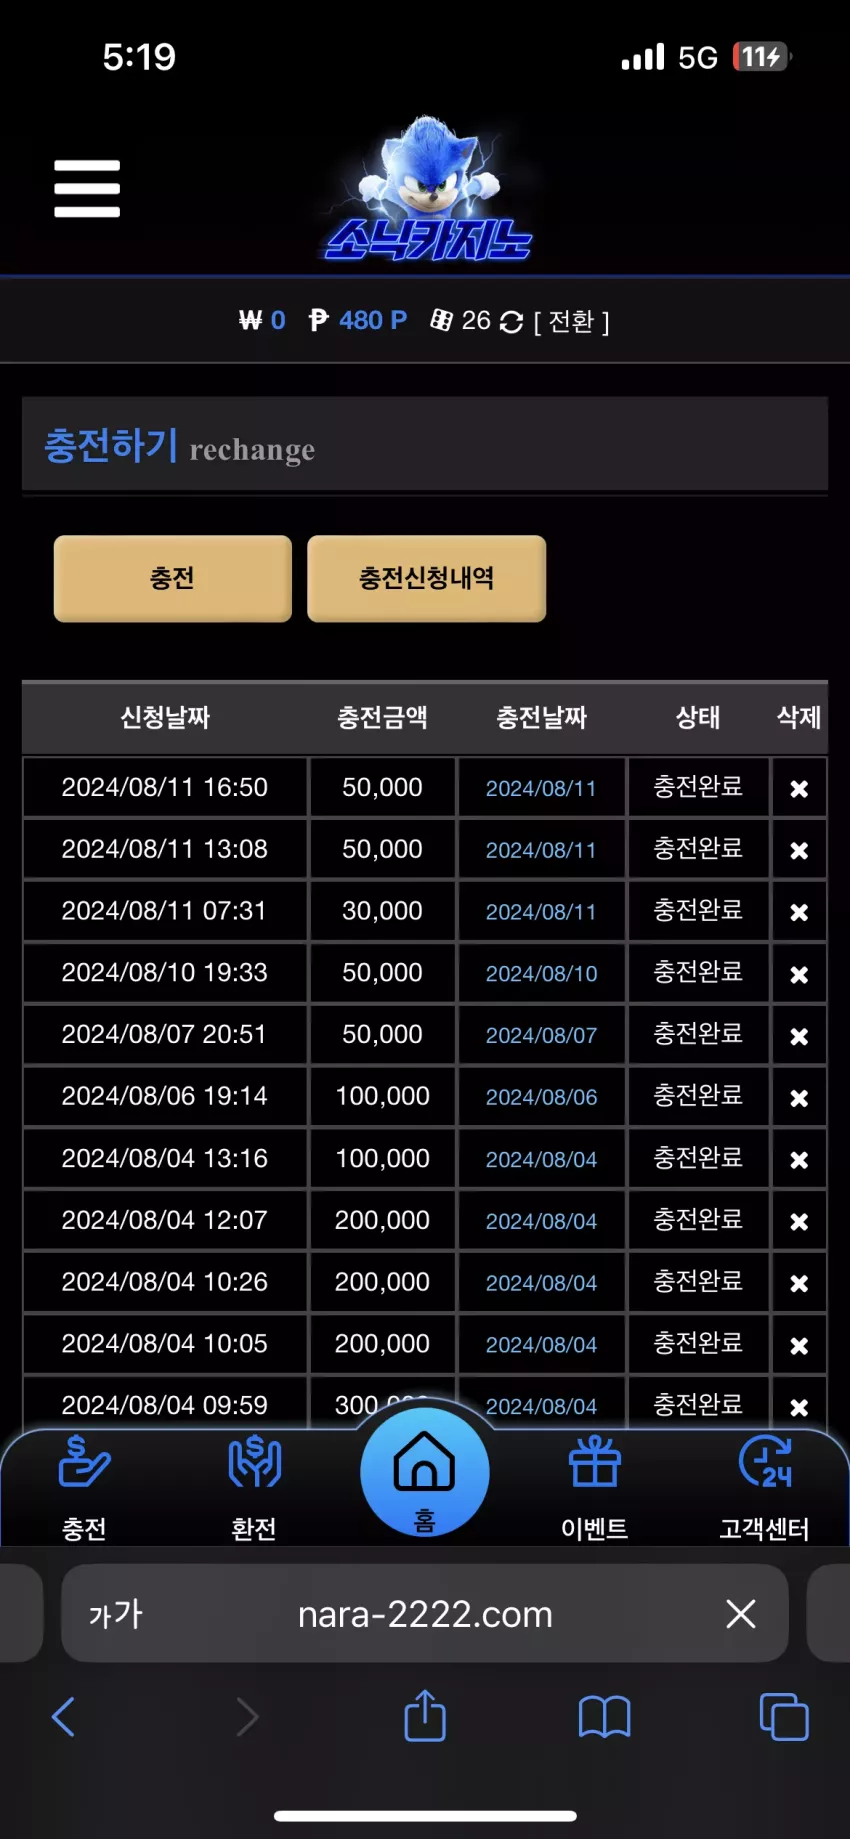
Task: Go to 홈 home button
Action: pos(425,1473)
